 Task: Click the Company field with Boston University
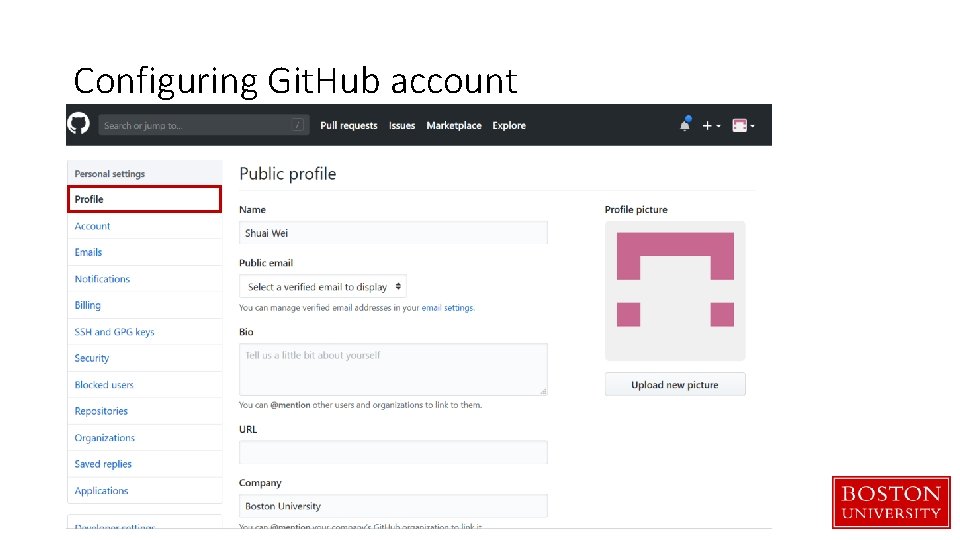tap(393, 506)
